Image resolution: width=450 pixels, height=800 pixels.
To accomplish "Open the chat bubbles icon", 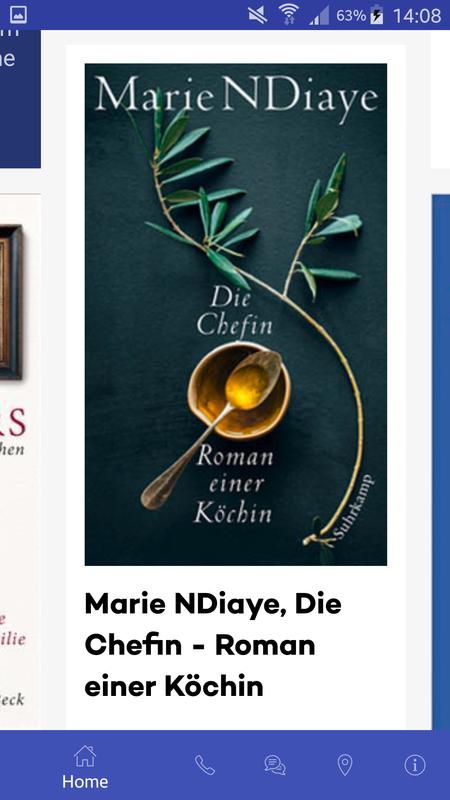I will click(x=275, y=765).
